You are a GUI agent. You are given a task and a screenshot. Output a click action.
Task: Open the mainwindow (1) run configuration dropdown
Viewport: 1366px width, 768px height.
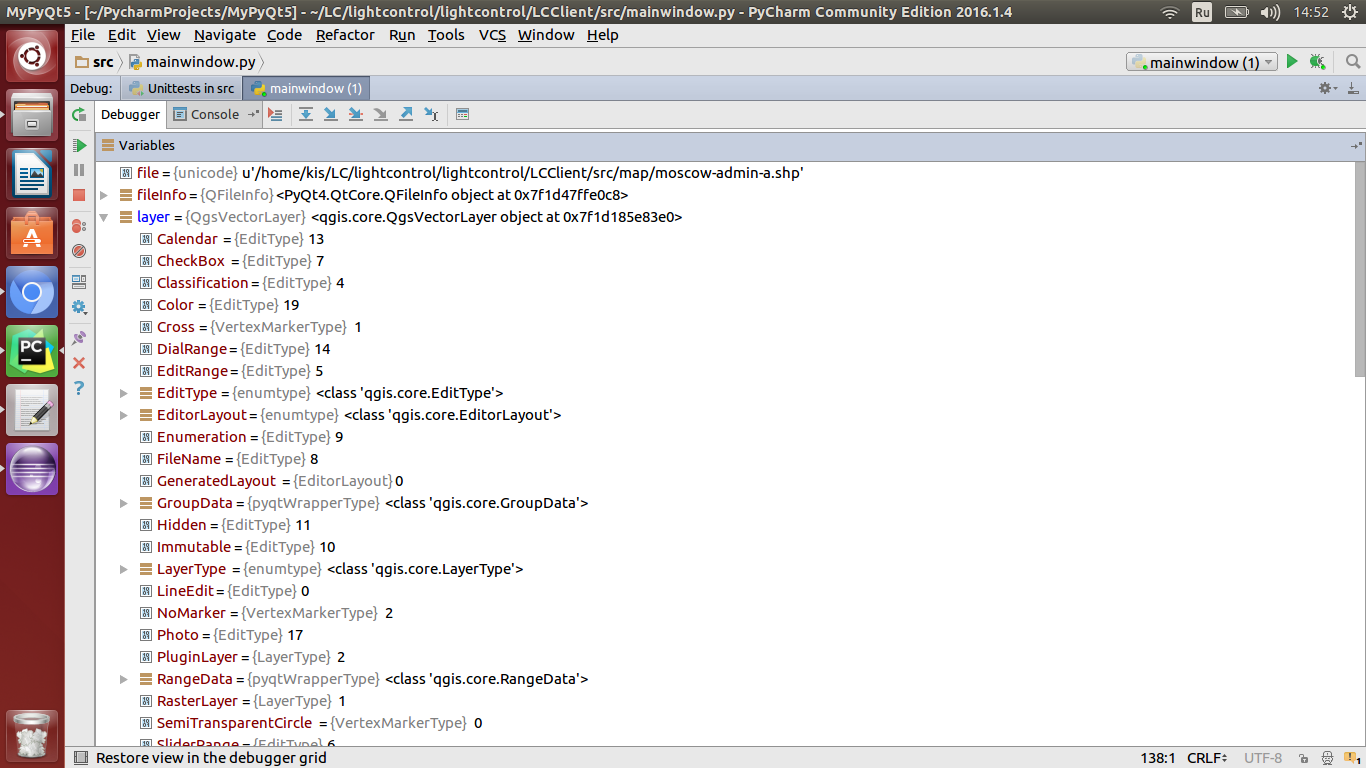point(1201,62)
